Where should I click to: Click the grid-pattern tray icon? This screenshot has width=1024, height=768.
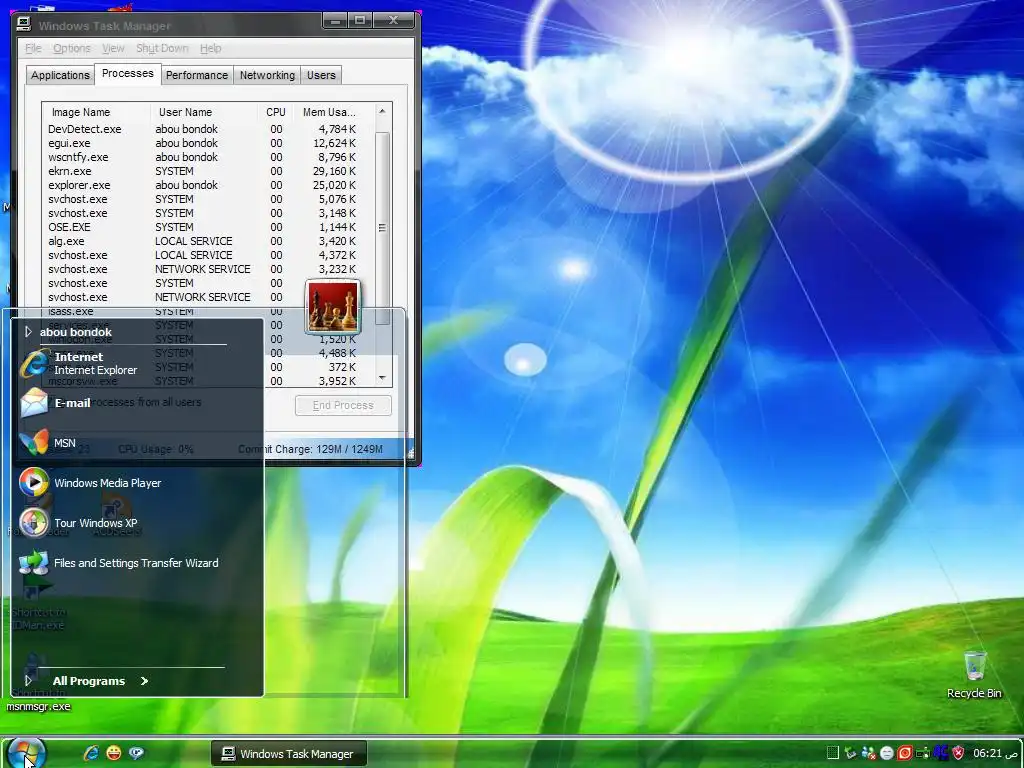833,753
